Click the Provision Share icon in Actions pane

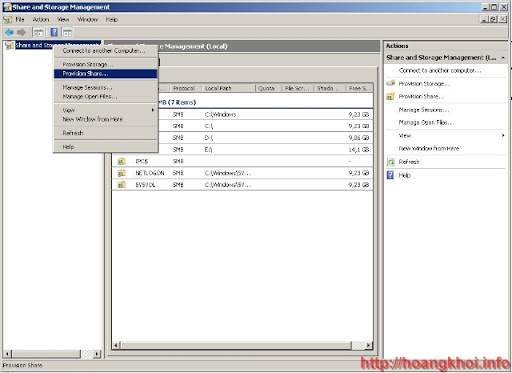391,97
